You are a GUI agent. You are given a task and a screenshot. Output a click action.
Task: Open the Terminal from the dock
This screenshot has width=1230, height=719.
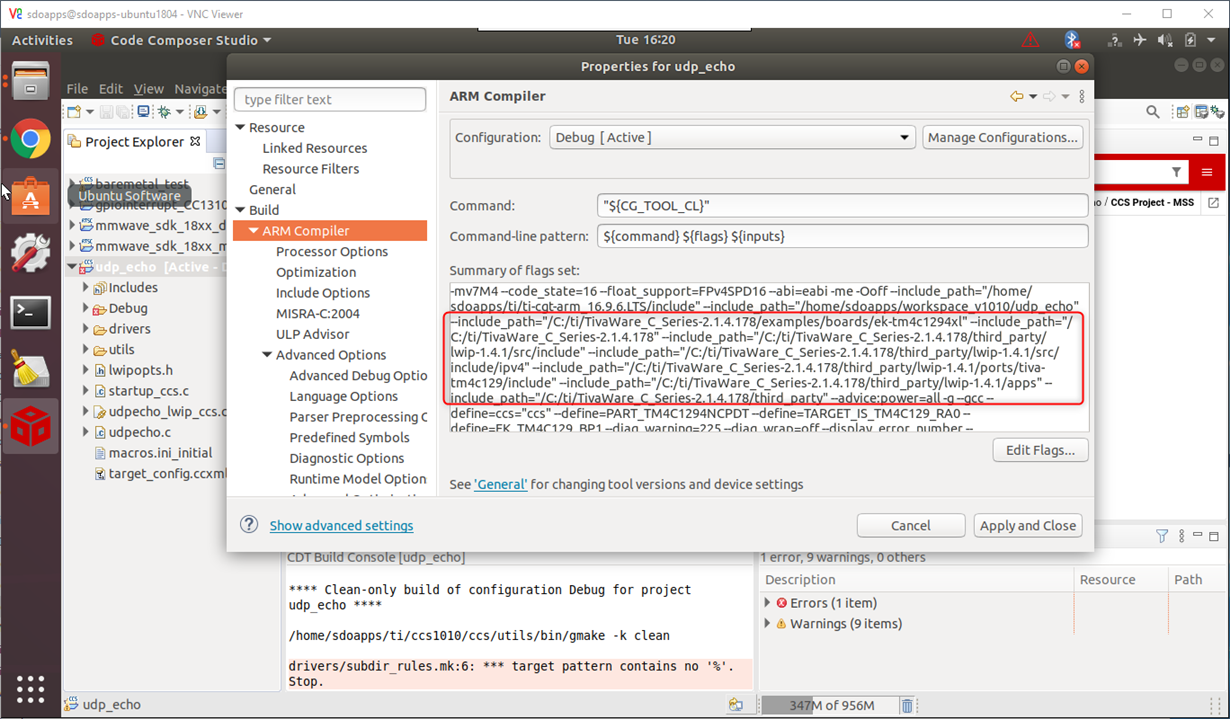(x=30, y=311)
